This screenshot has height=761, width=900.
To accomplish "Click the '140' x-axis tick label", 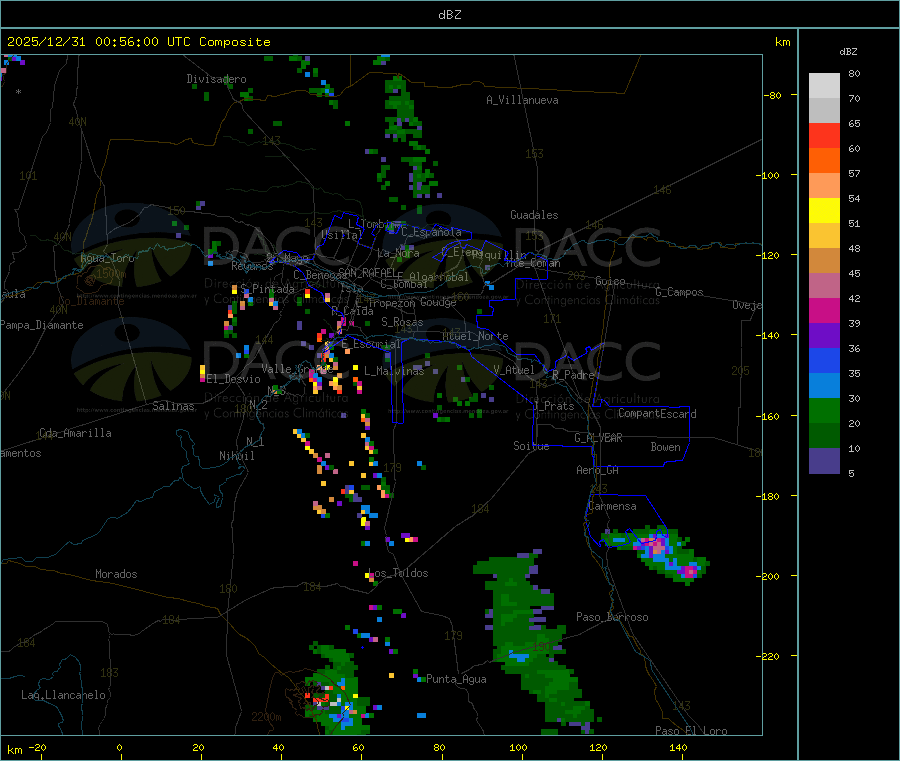I will coord(678,747).
